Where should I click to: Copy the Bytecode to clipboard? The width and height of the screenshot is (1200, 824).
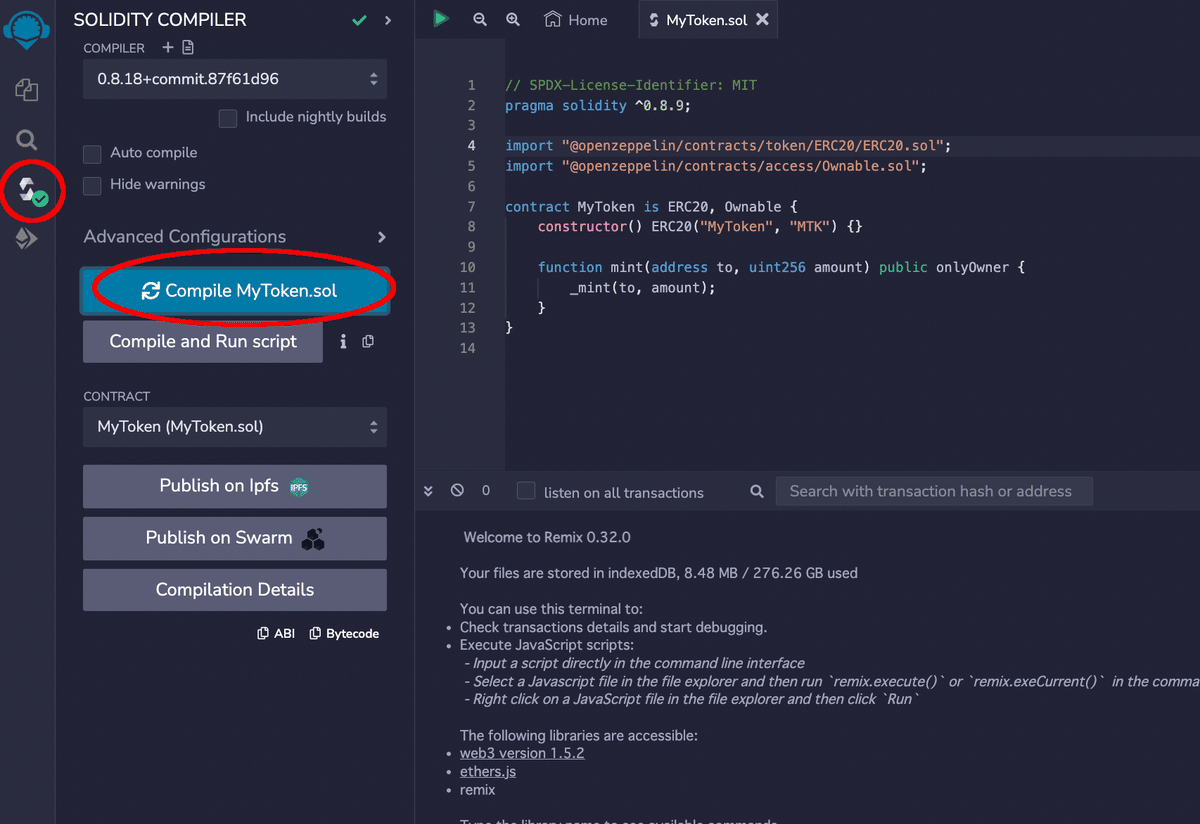[344, 633]
